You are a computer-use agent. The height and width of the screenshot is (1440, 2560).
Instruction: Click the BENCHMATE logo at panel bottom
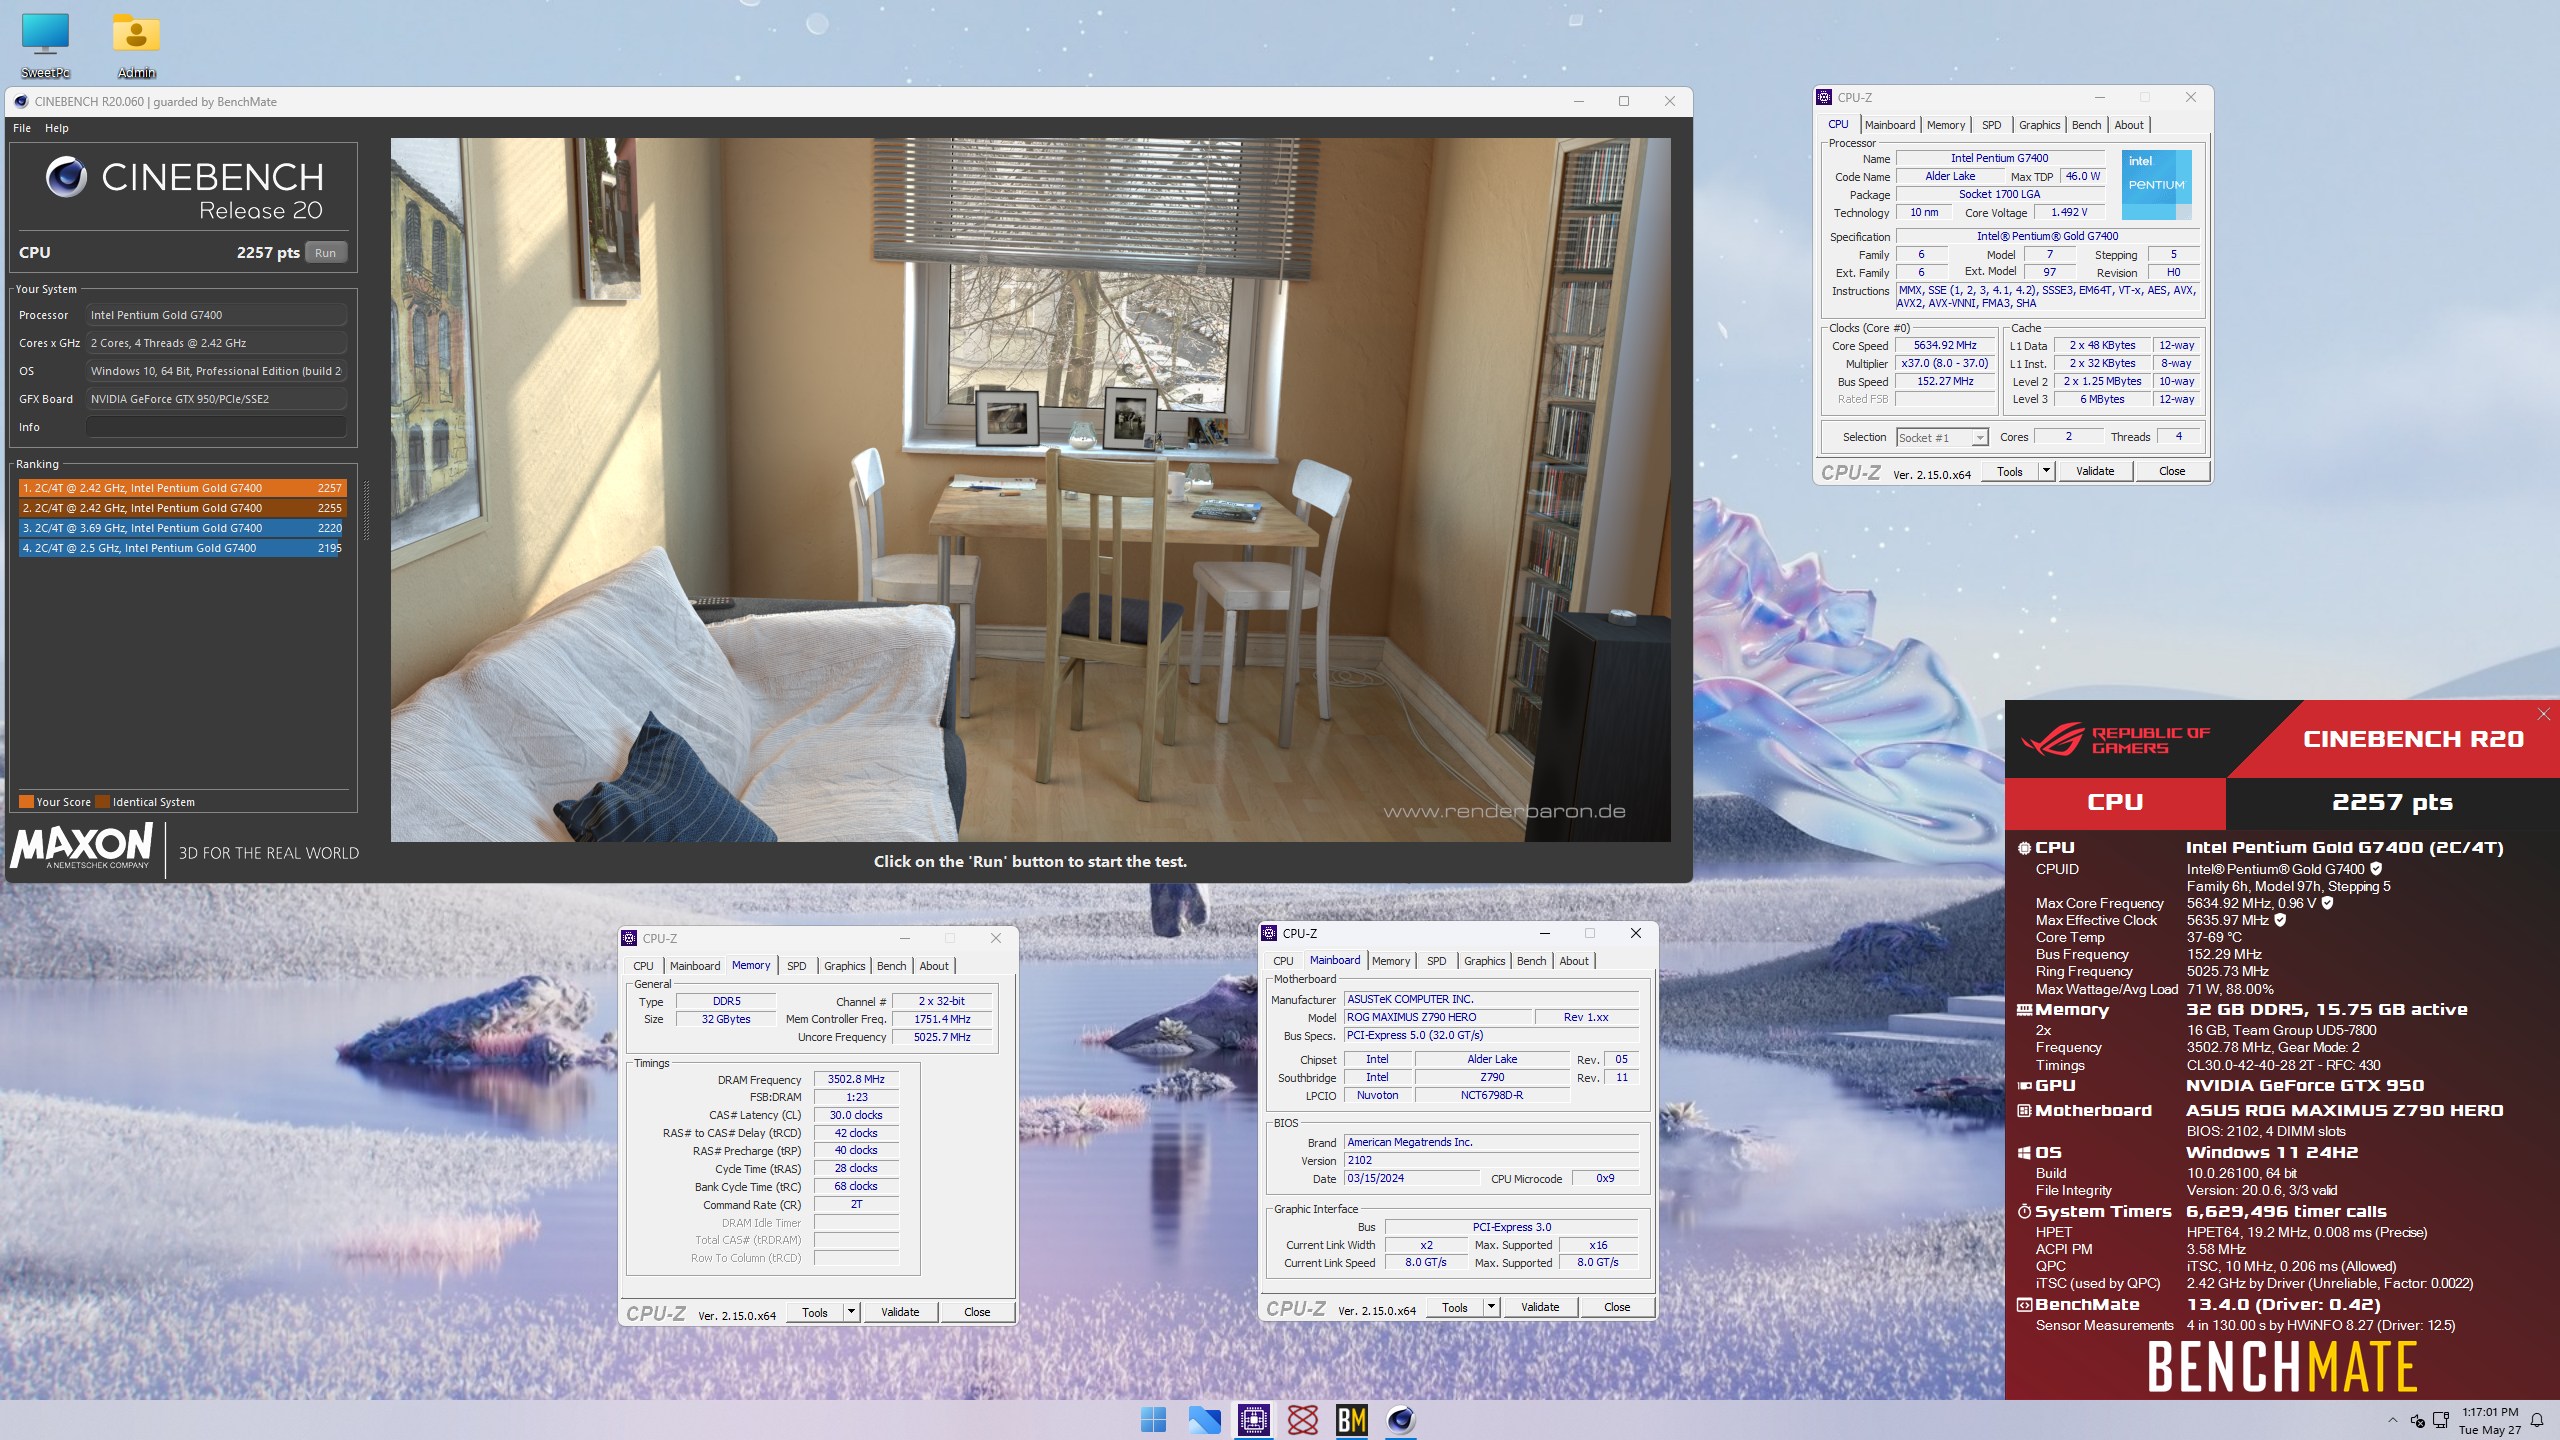click(x=2282, y=1366)
